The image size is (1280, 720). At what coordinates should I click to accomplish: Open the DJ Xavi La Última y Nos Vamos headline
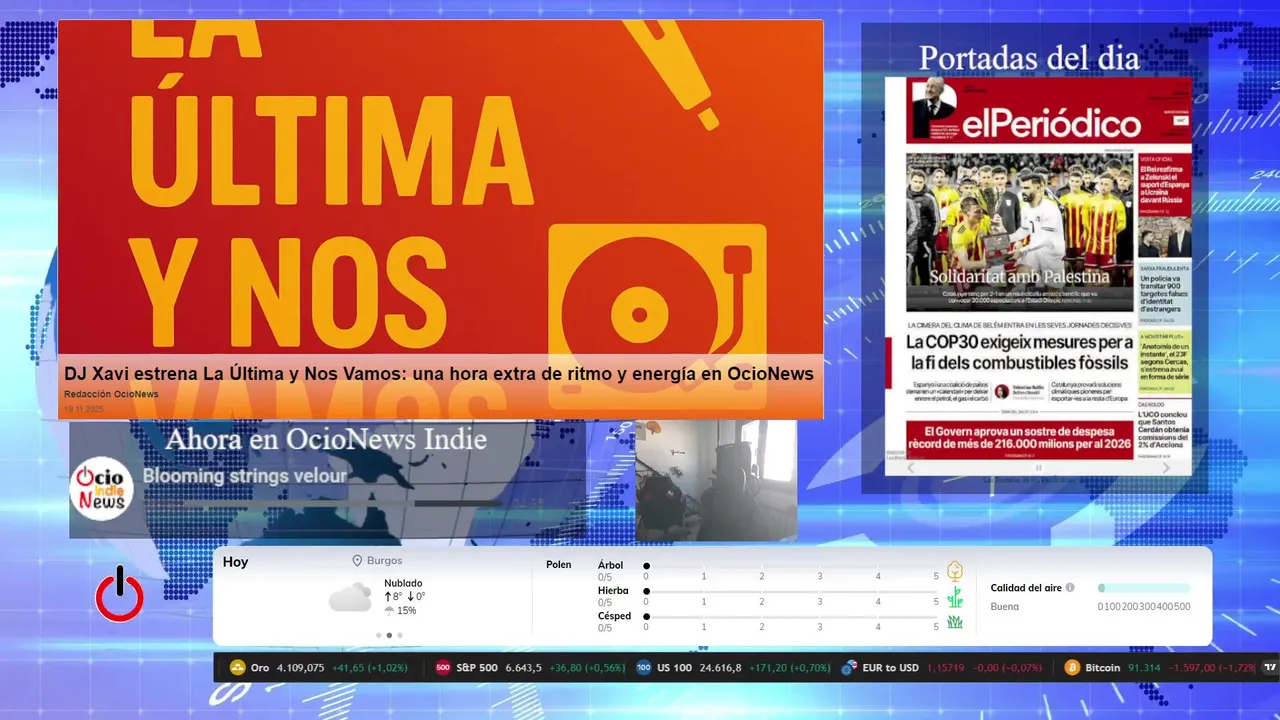439,373
